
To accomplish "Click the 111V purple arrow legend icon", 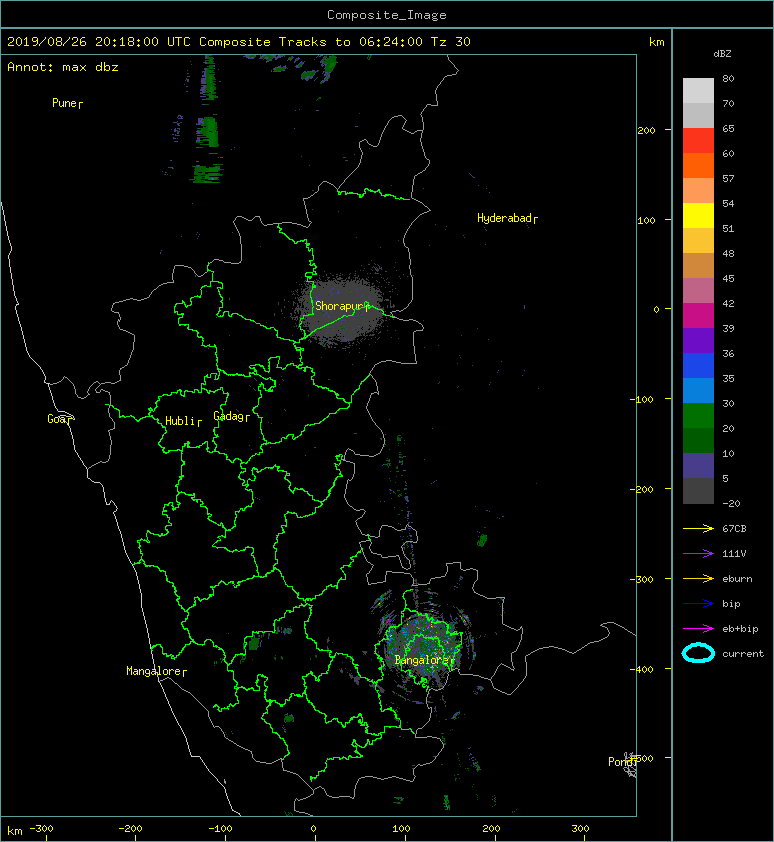I will (x=698, y=554).
